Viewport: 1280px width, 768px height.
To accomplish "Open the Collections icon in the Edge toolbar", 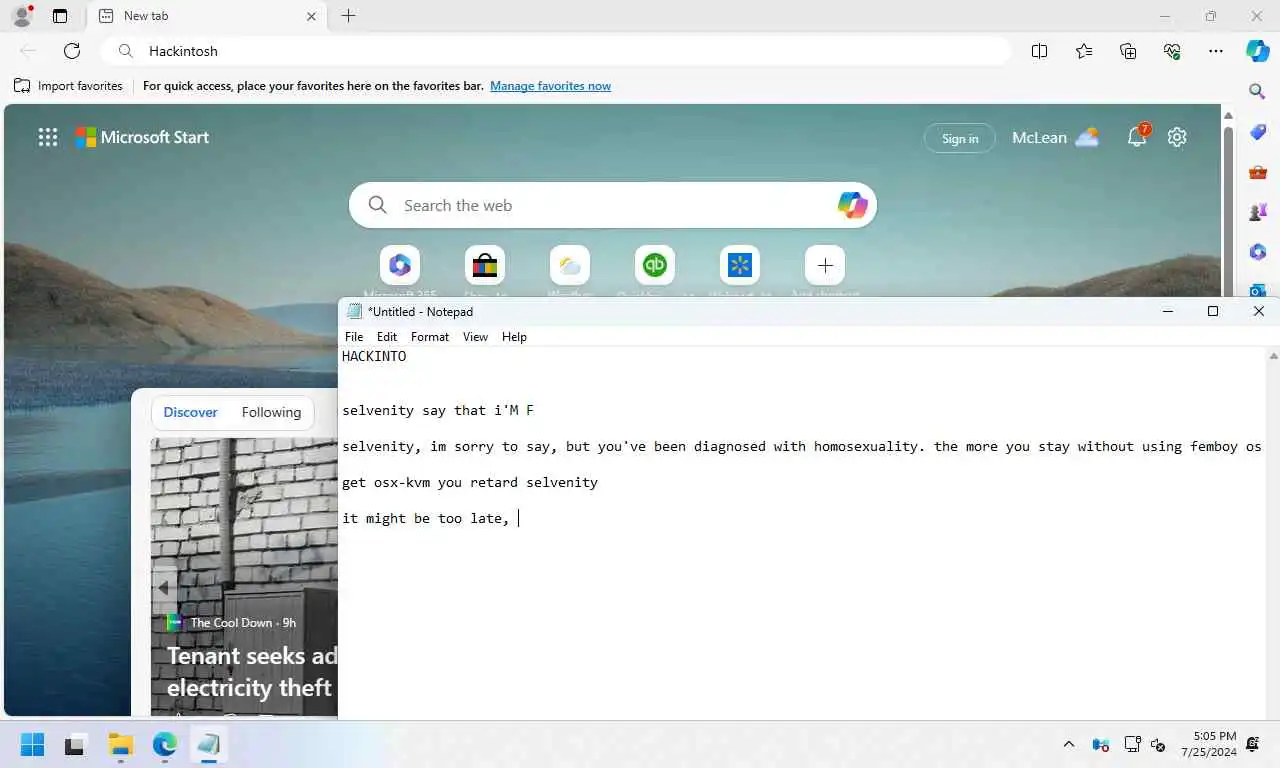I will pos(1128,51).
